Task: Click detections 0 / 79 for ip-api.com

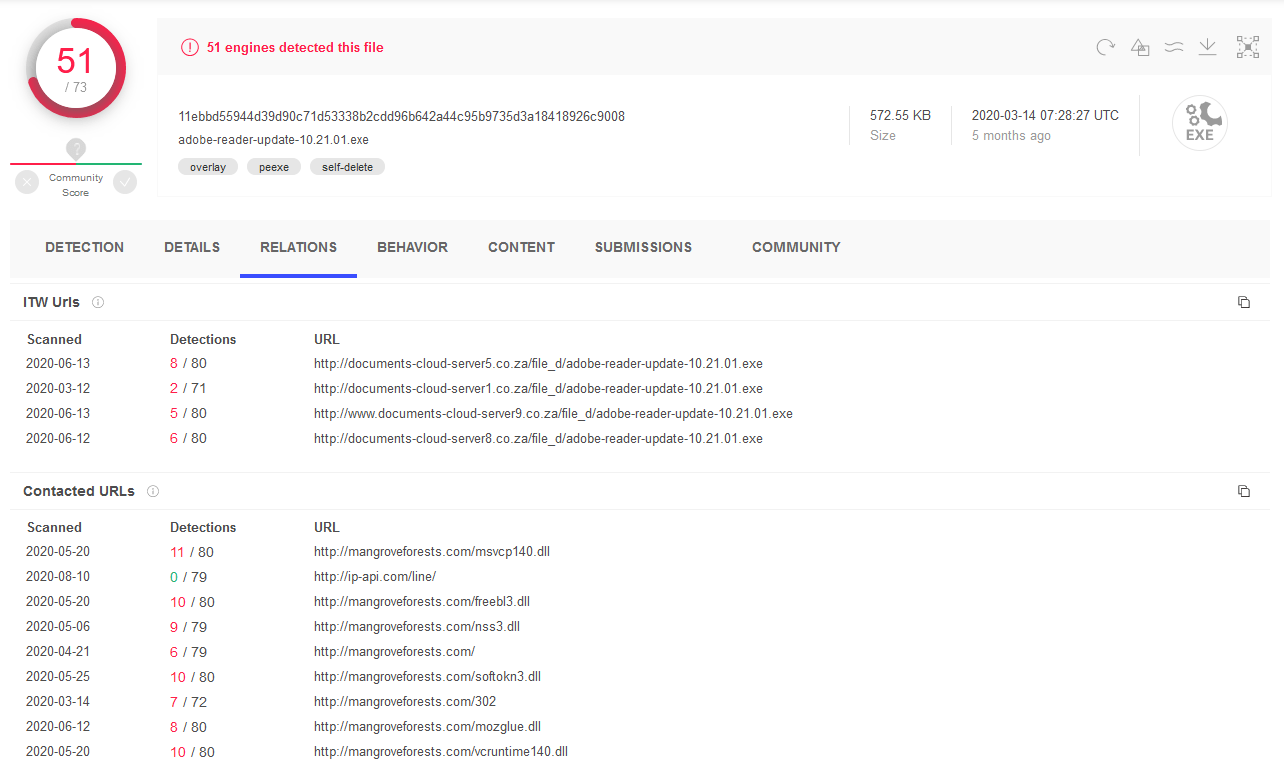Action: [188, 576]
